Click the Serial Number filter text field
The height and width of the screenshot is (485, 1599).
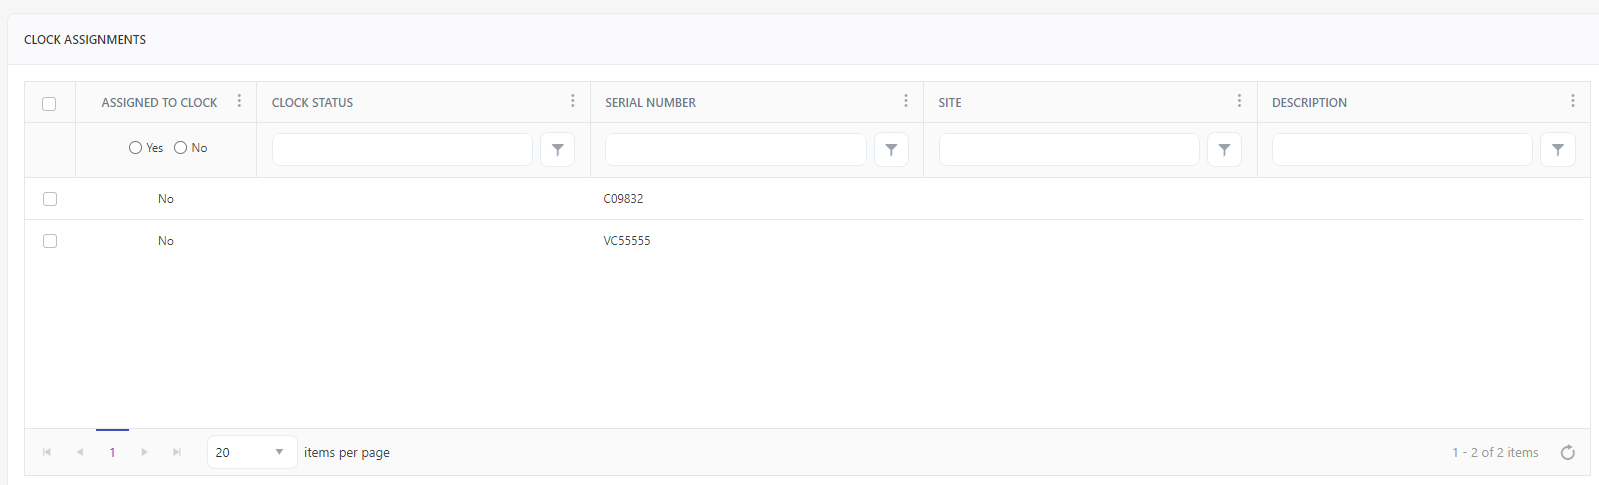(735, 150)
